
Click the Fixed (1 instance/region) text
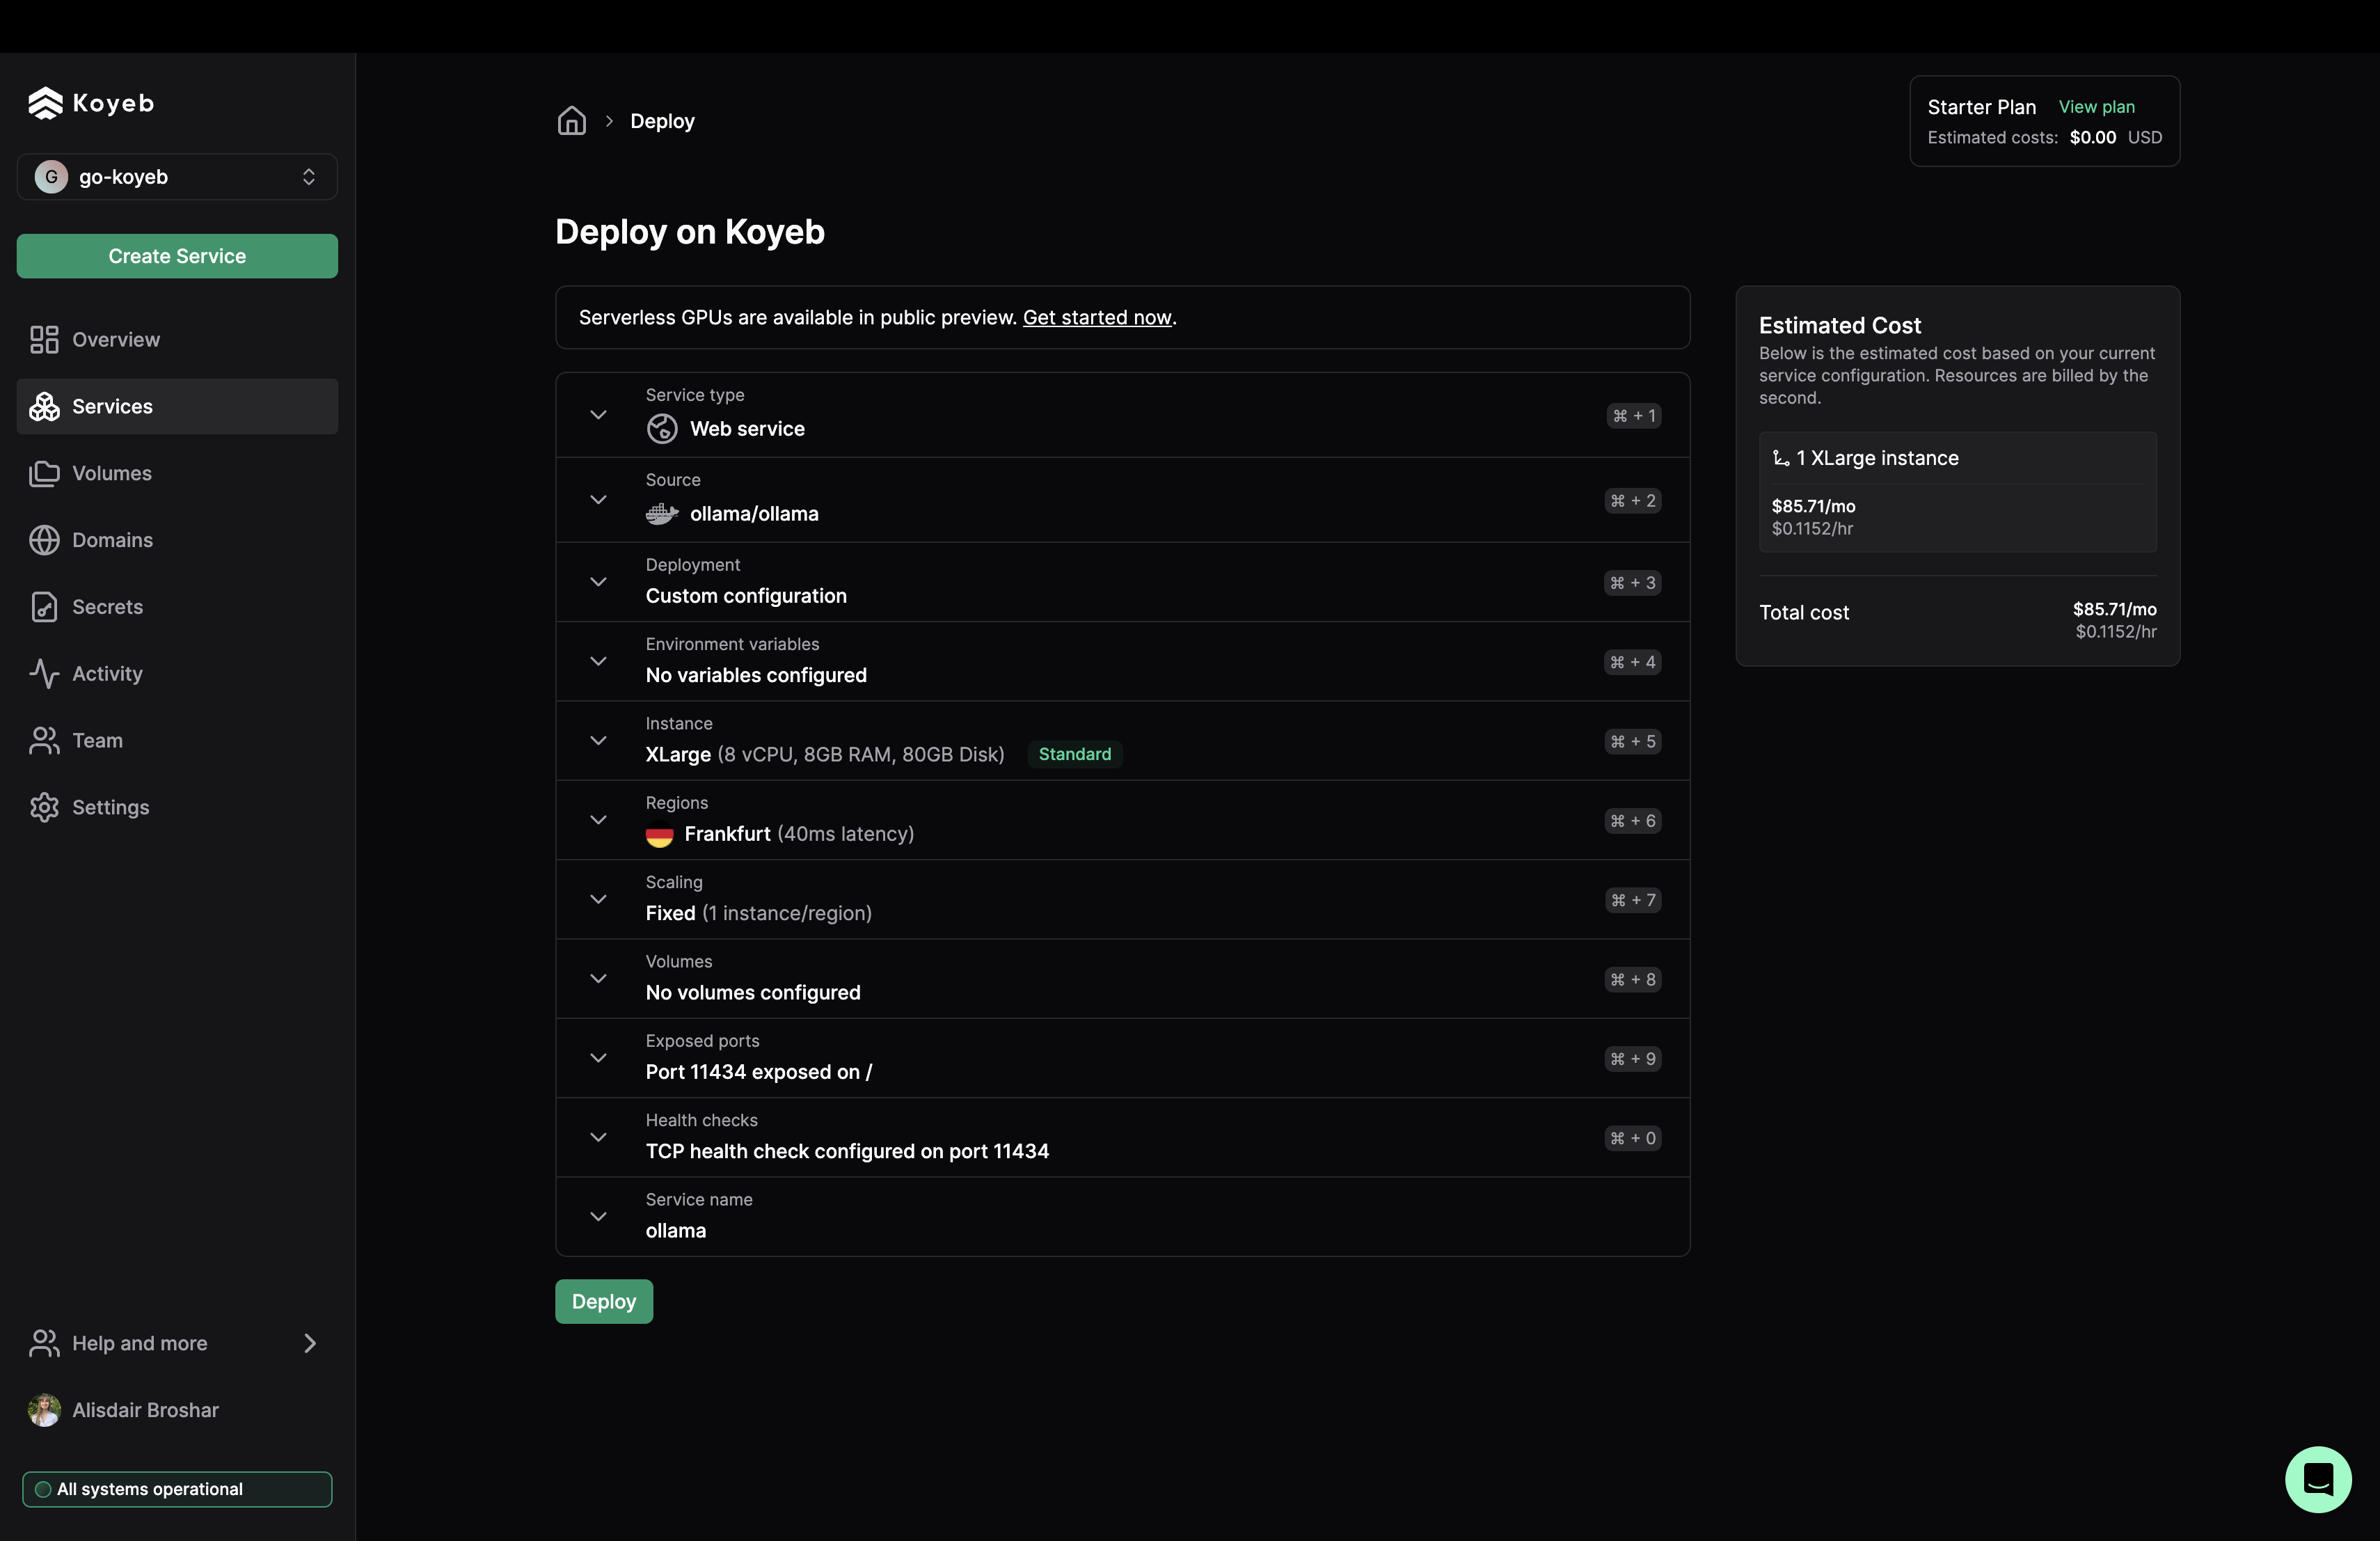(x=759, y=913)
